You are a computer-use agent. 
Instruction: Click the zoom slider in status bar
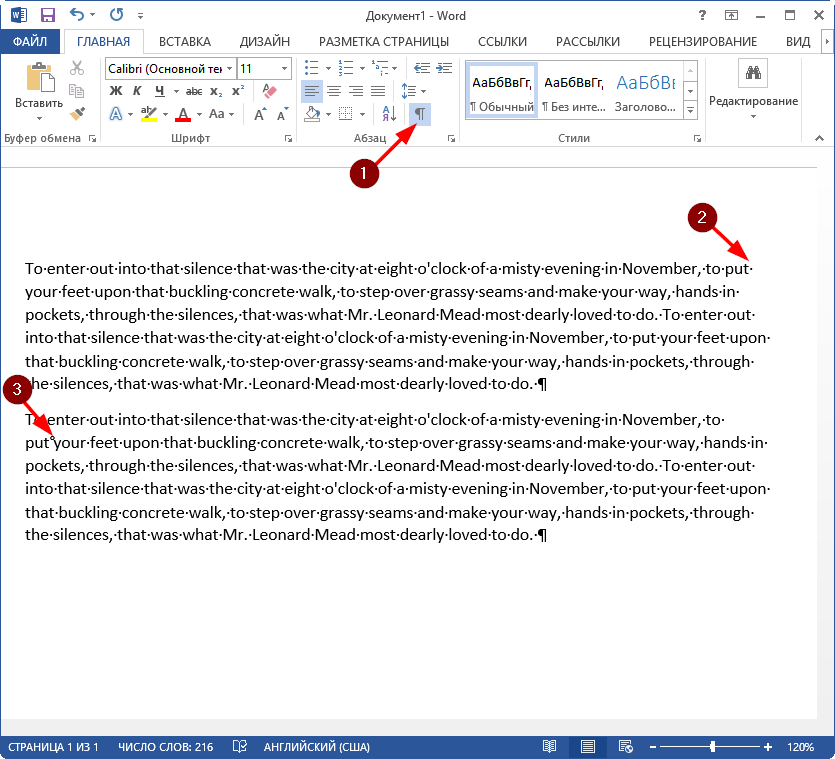tap(712, 747)
